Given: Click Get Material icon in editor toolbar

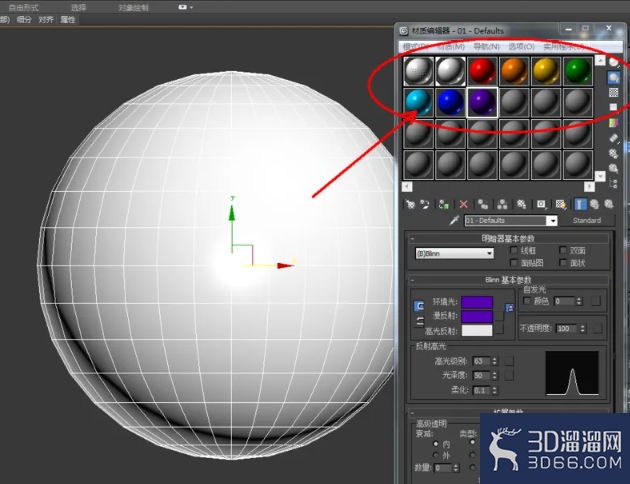Looking at the screenshot, I should point(410,204).
